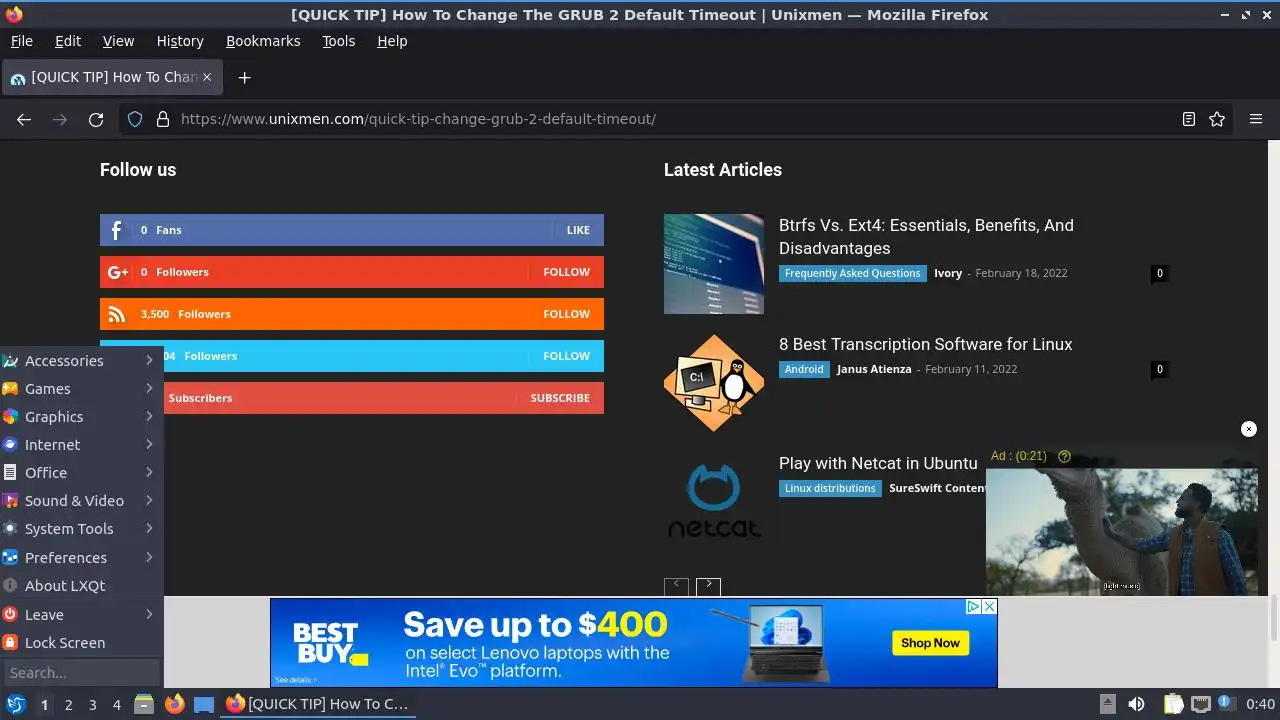This screenshot has height=720, width=1280.
Task: Open the Tools menu
Action: point(339,41)
